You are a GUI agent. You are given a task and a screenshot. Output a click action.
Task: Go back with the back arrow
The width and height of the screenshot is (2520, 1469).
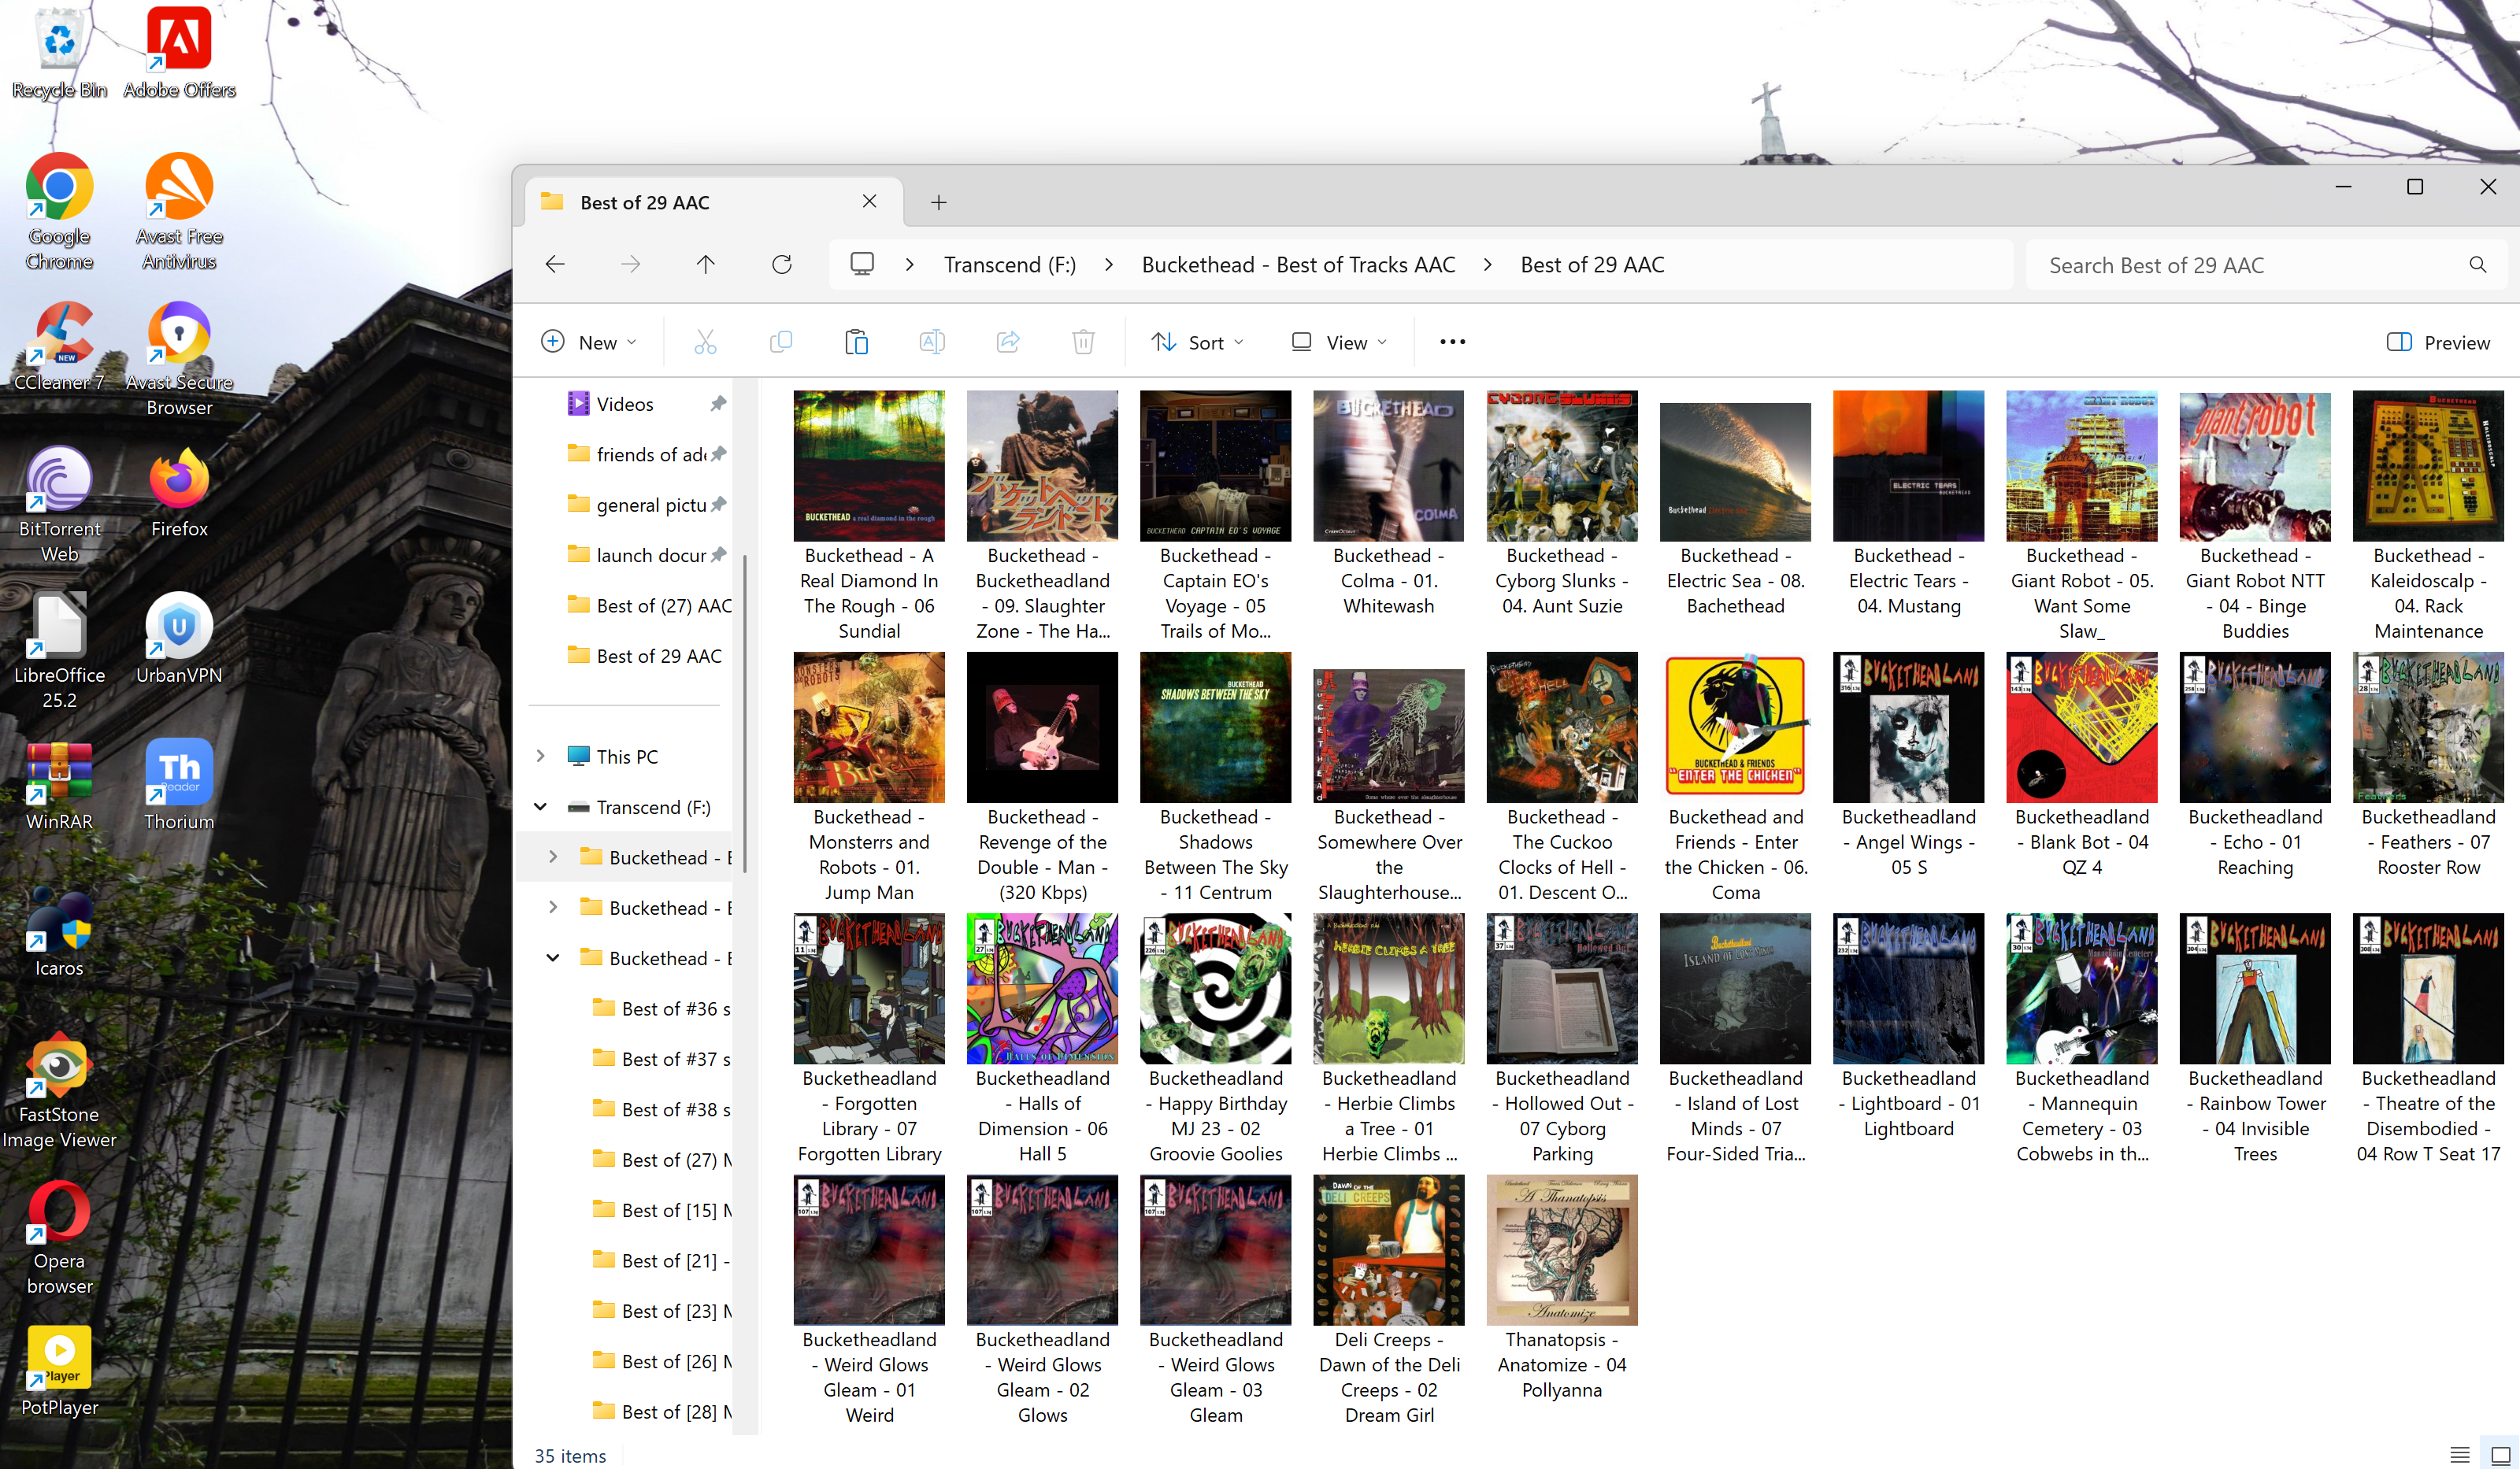point(555,264)
